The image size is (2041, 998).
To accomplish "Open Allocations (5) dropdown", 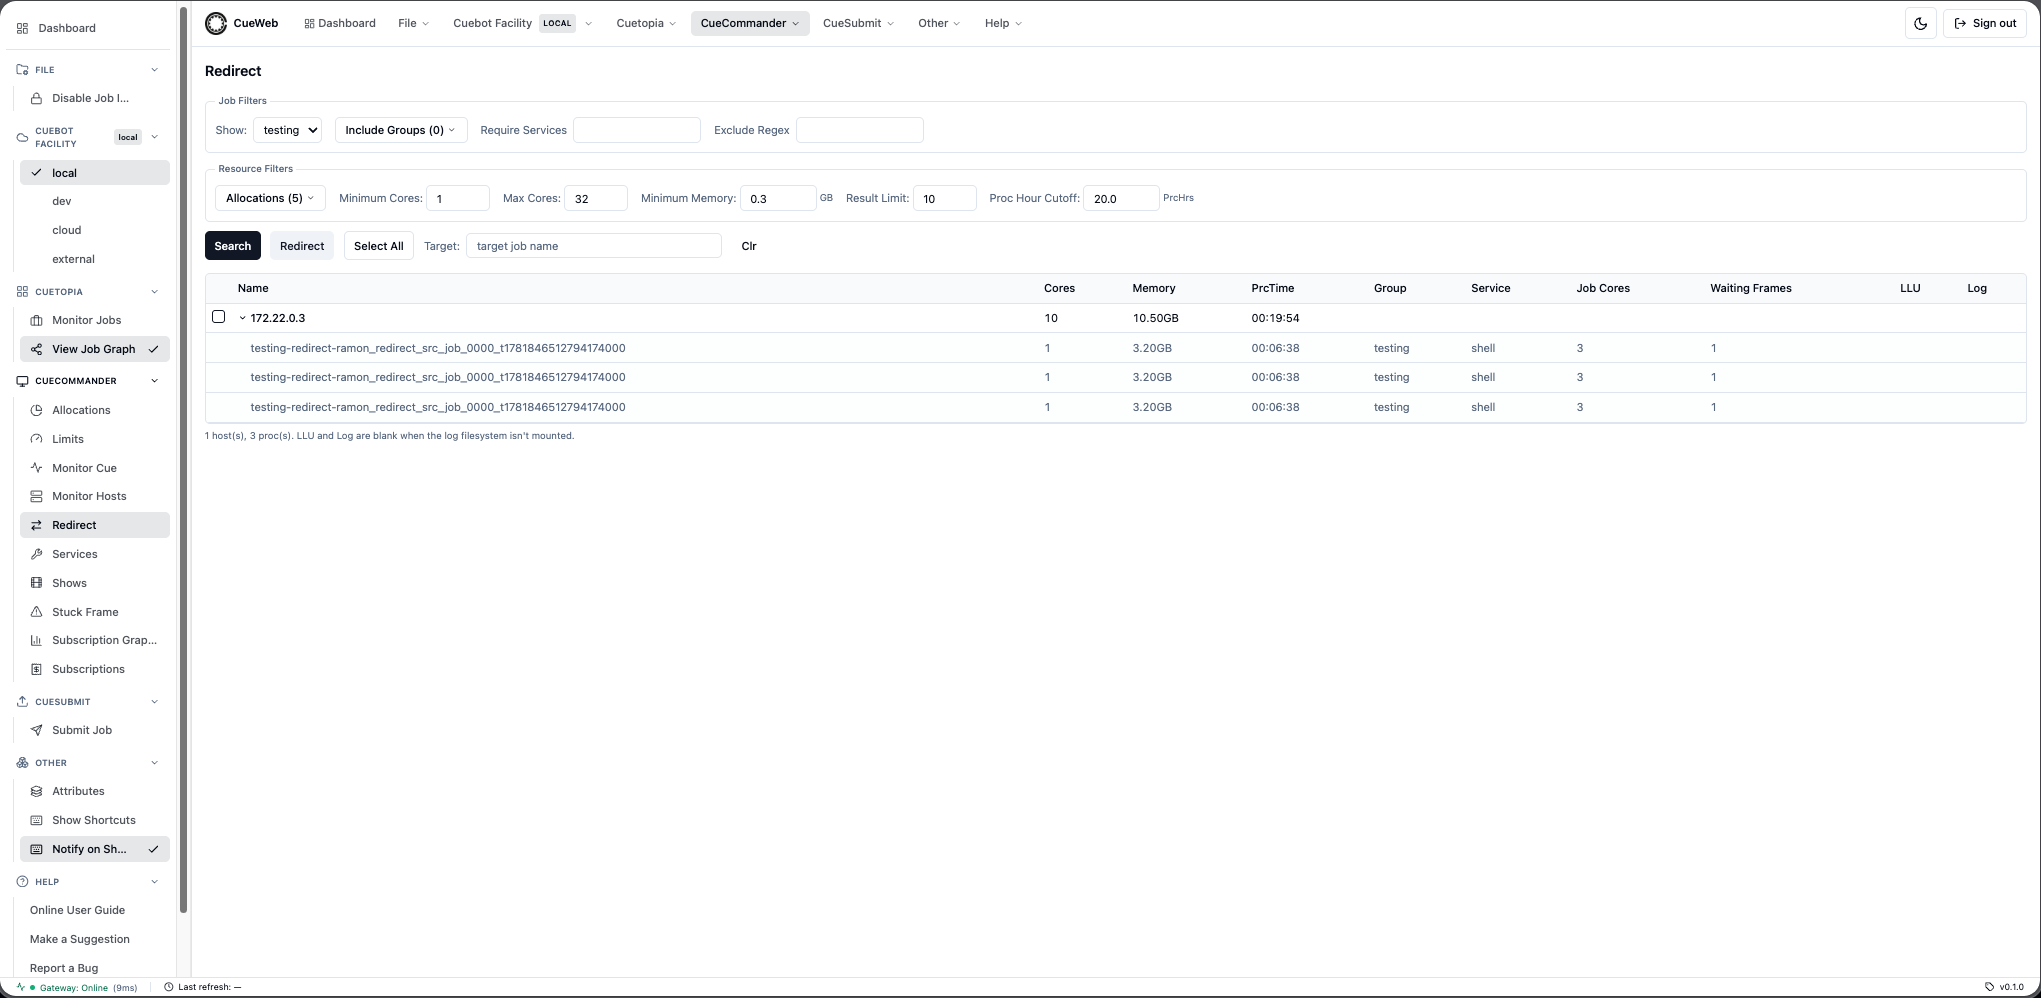I will click(x=270, y=198).
